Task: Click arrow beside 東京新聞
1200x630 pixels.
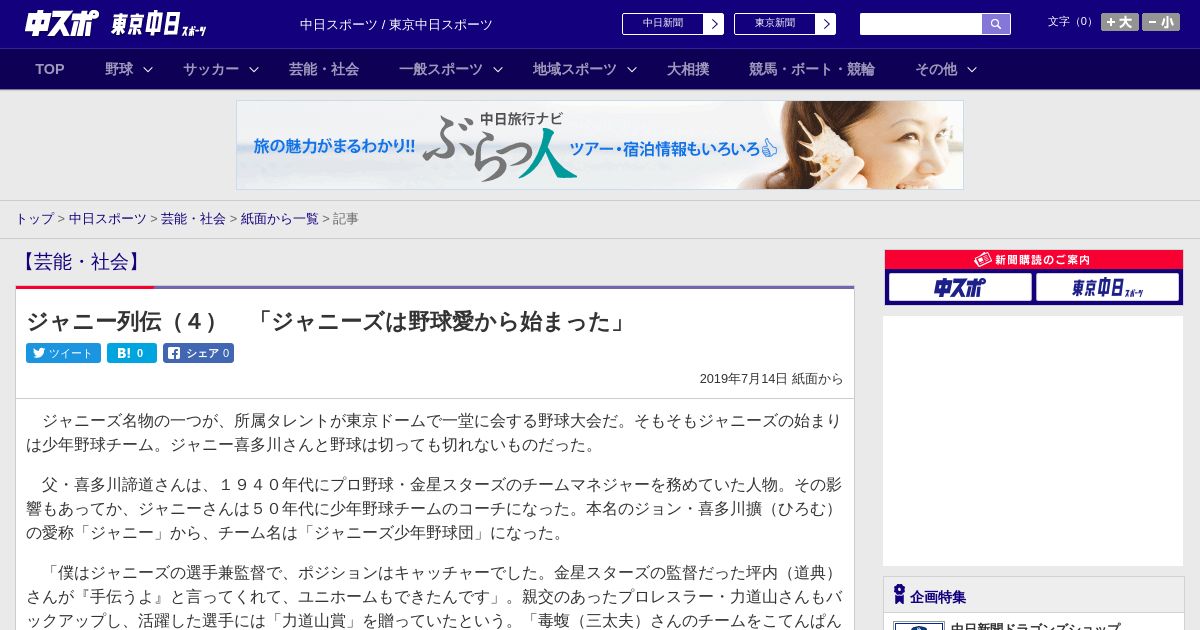Action: [826, 24]
